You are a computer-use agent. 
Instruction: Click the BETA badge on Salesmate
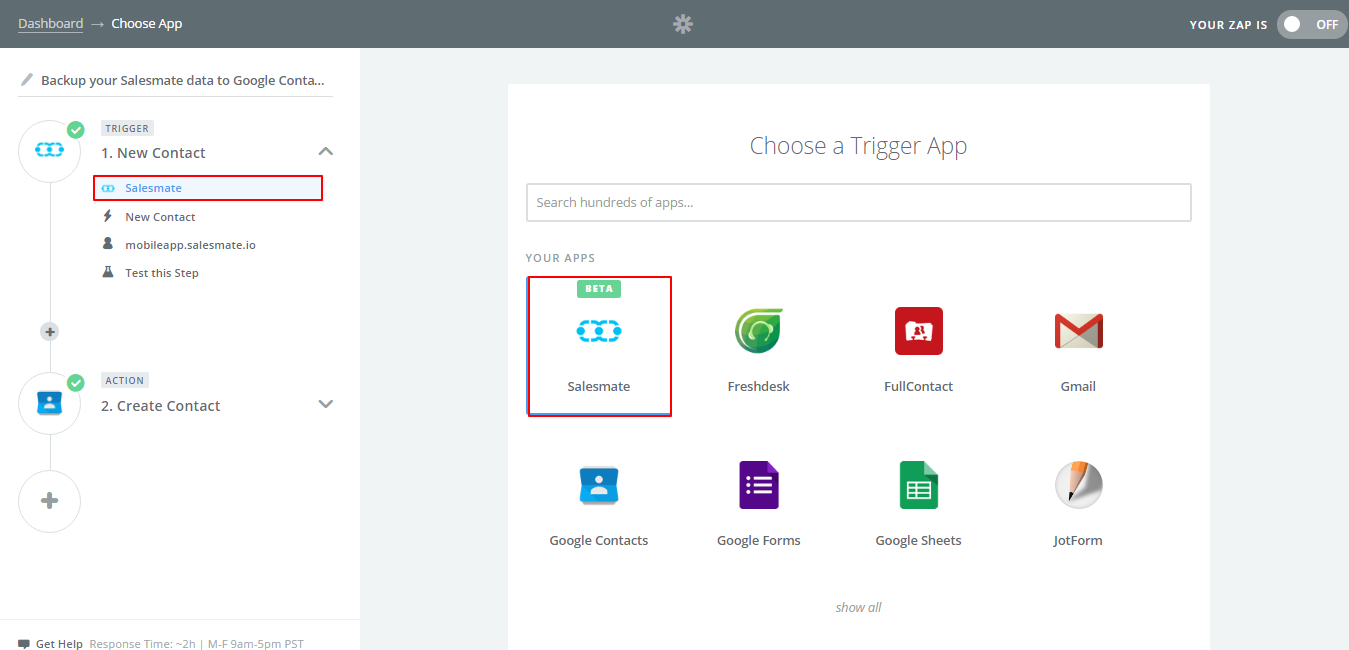coord(599,288)
